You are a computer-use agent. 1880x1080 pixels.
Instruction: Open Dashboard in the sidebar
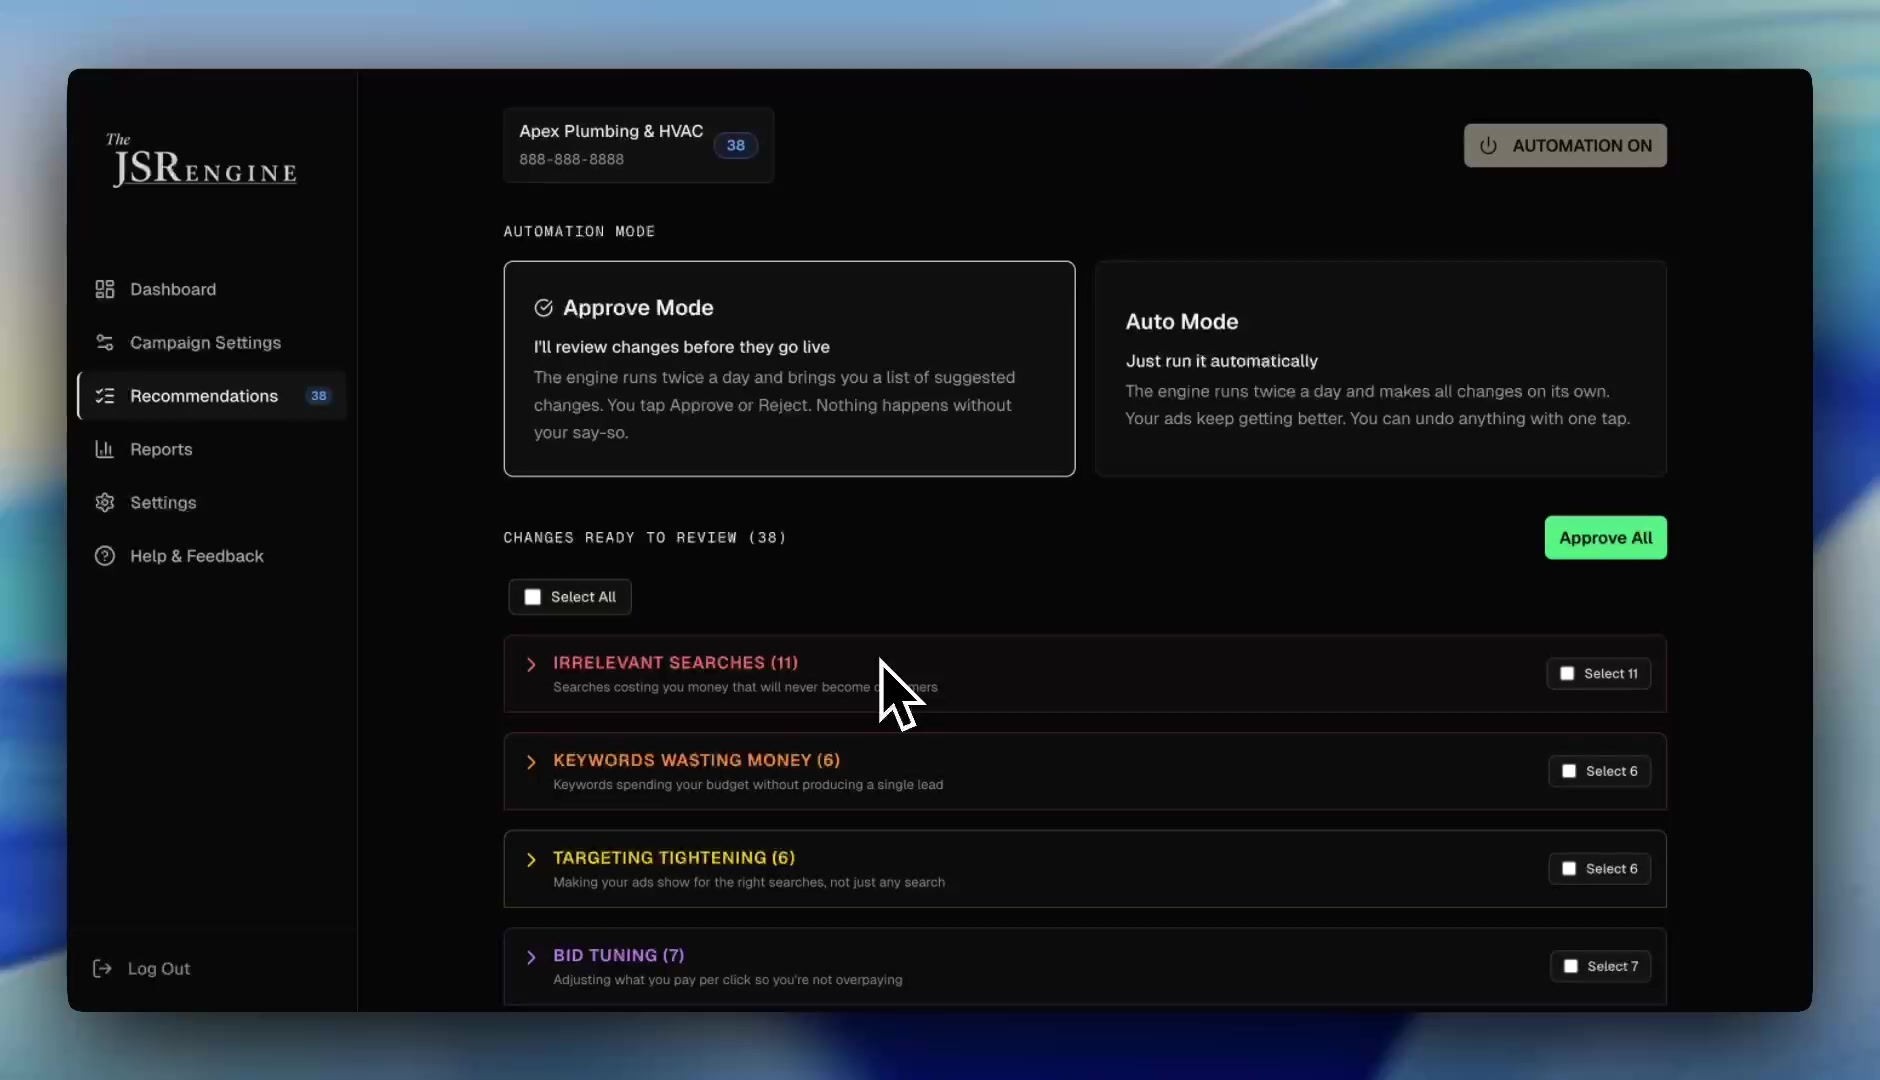click(x=211, y=289)
